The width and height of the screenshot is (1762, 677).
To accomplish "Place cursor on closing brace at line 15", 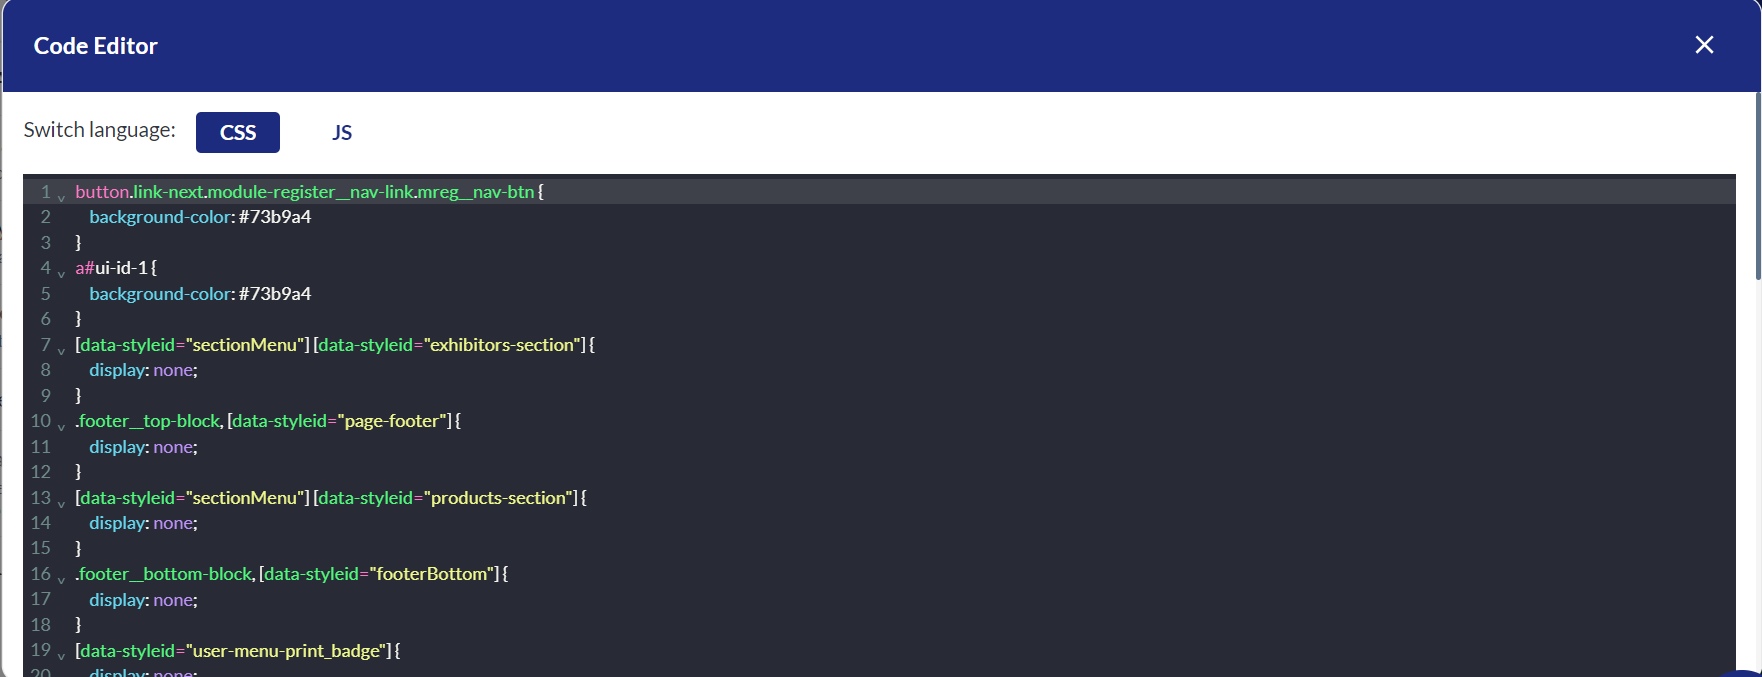I will pyautogui.click(x=78, y=548).
